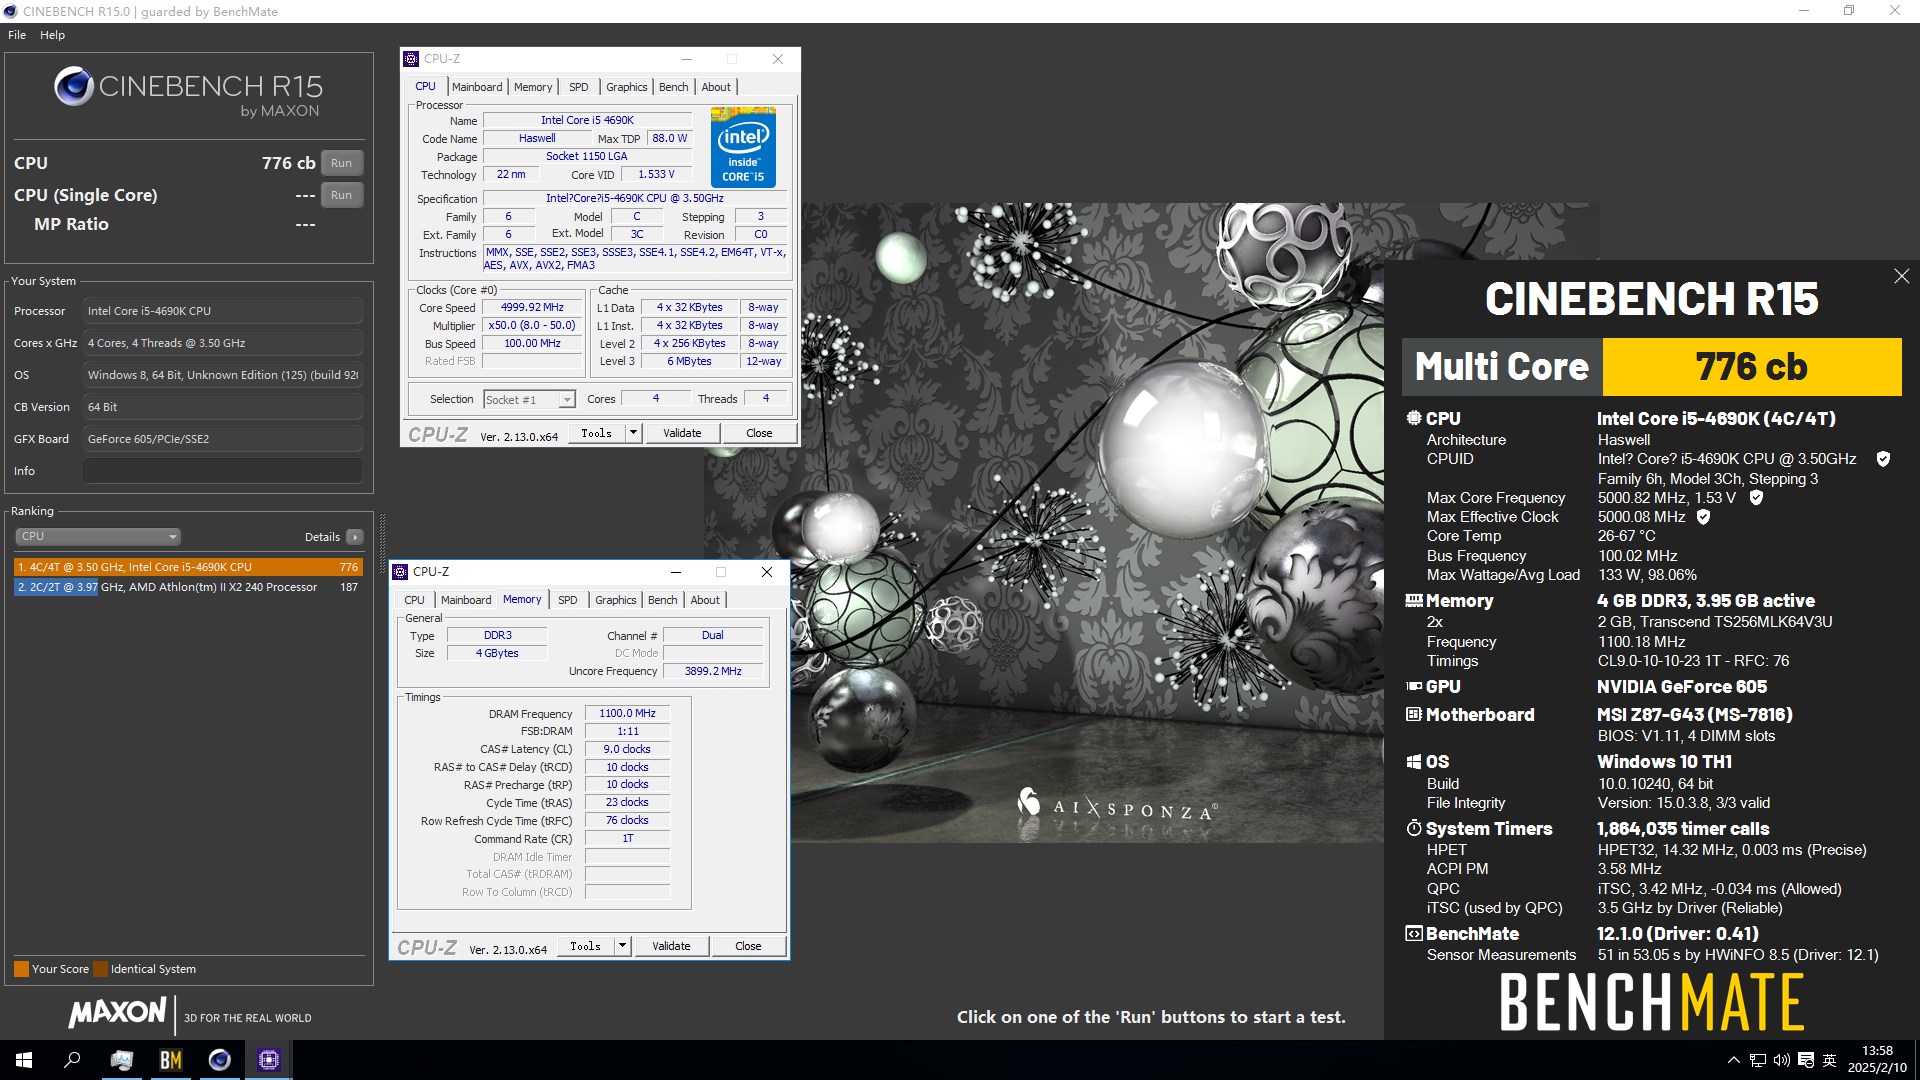This screenshot has width=1920, height=1080.
Task: Click the CPUID verification shield icon
Action: pos(1883,459)
